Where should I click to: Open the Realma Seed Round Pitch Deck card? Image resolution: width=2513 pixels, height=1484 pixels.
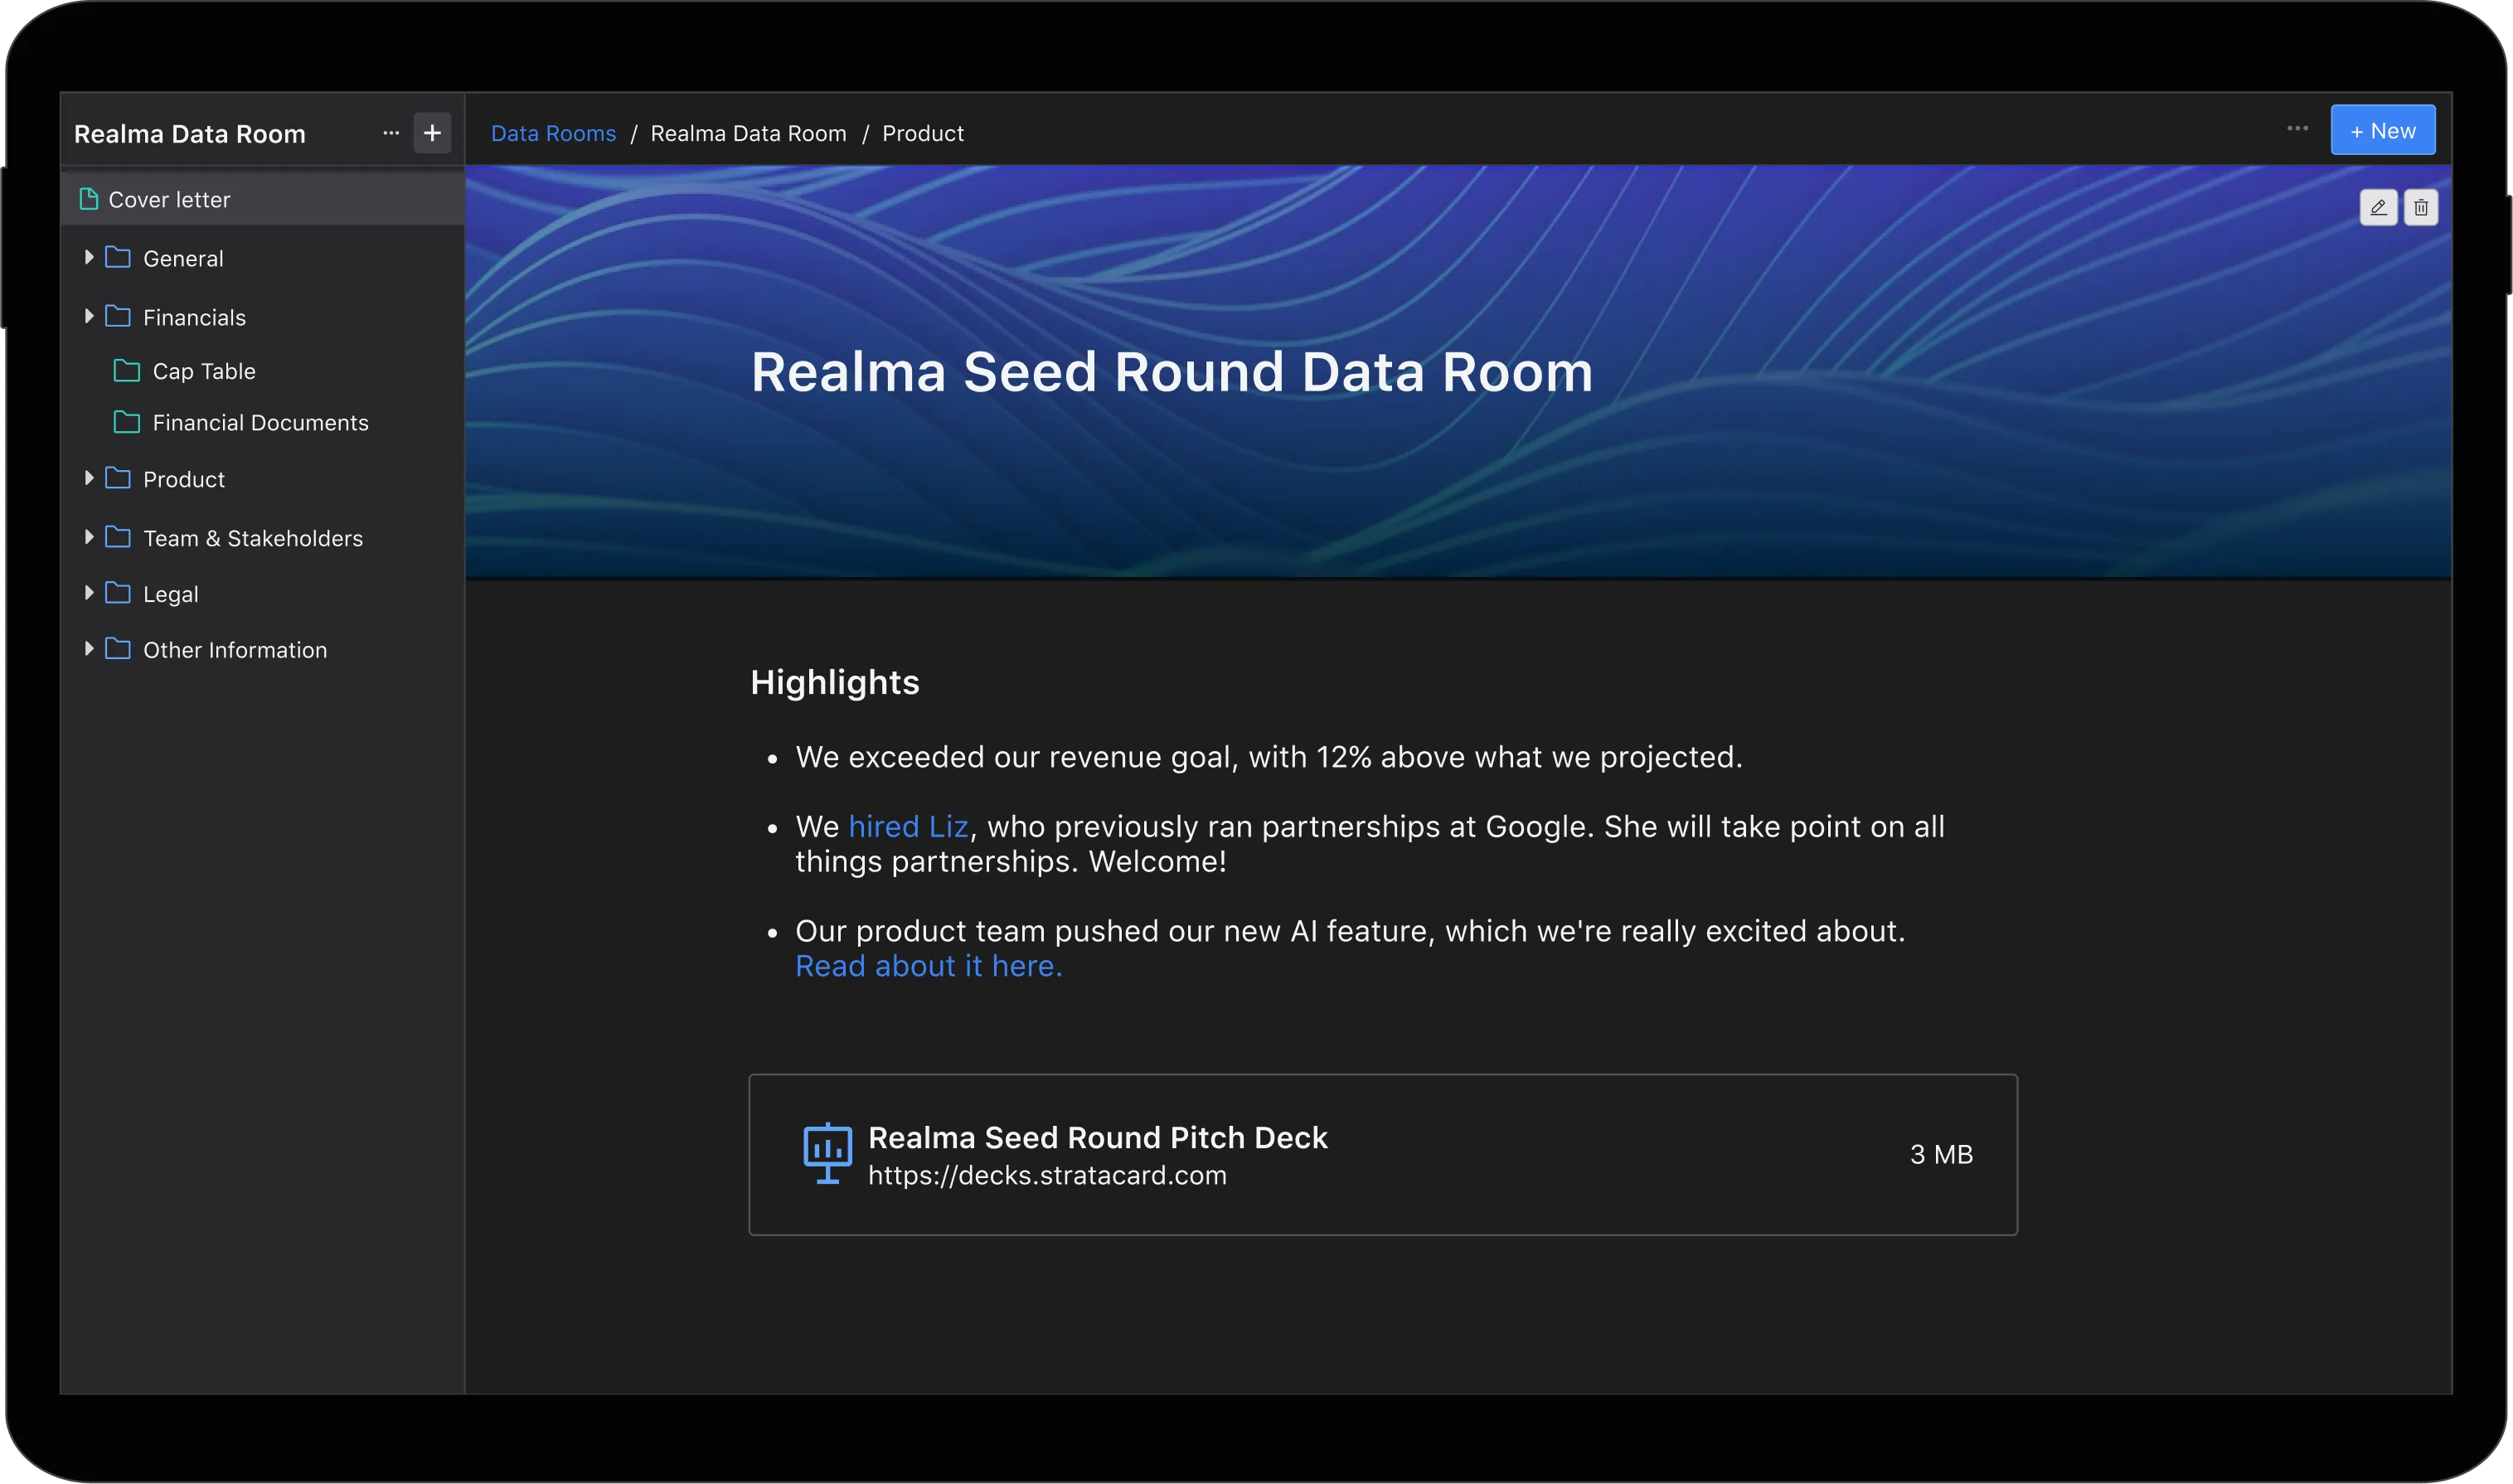[x=1383, y=1155]
